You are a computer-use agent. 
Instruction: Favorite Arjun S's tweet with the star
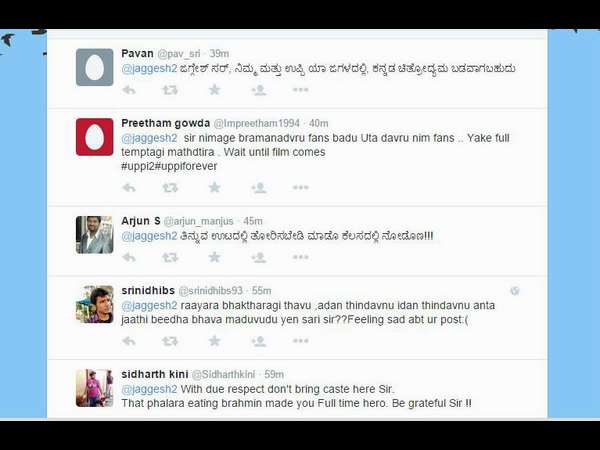215,257
